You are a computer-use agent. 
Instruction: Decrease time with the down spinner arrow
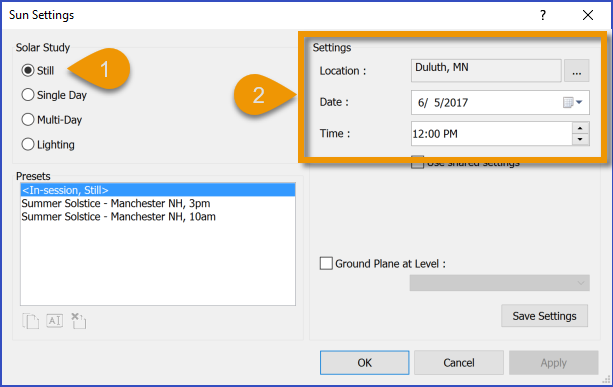[581, 139]
